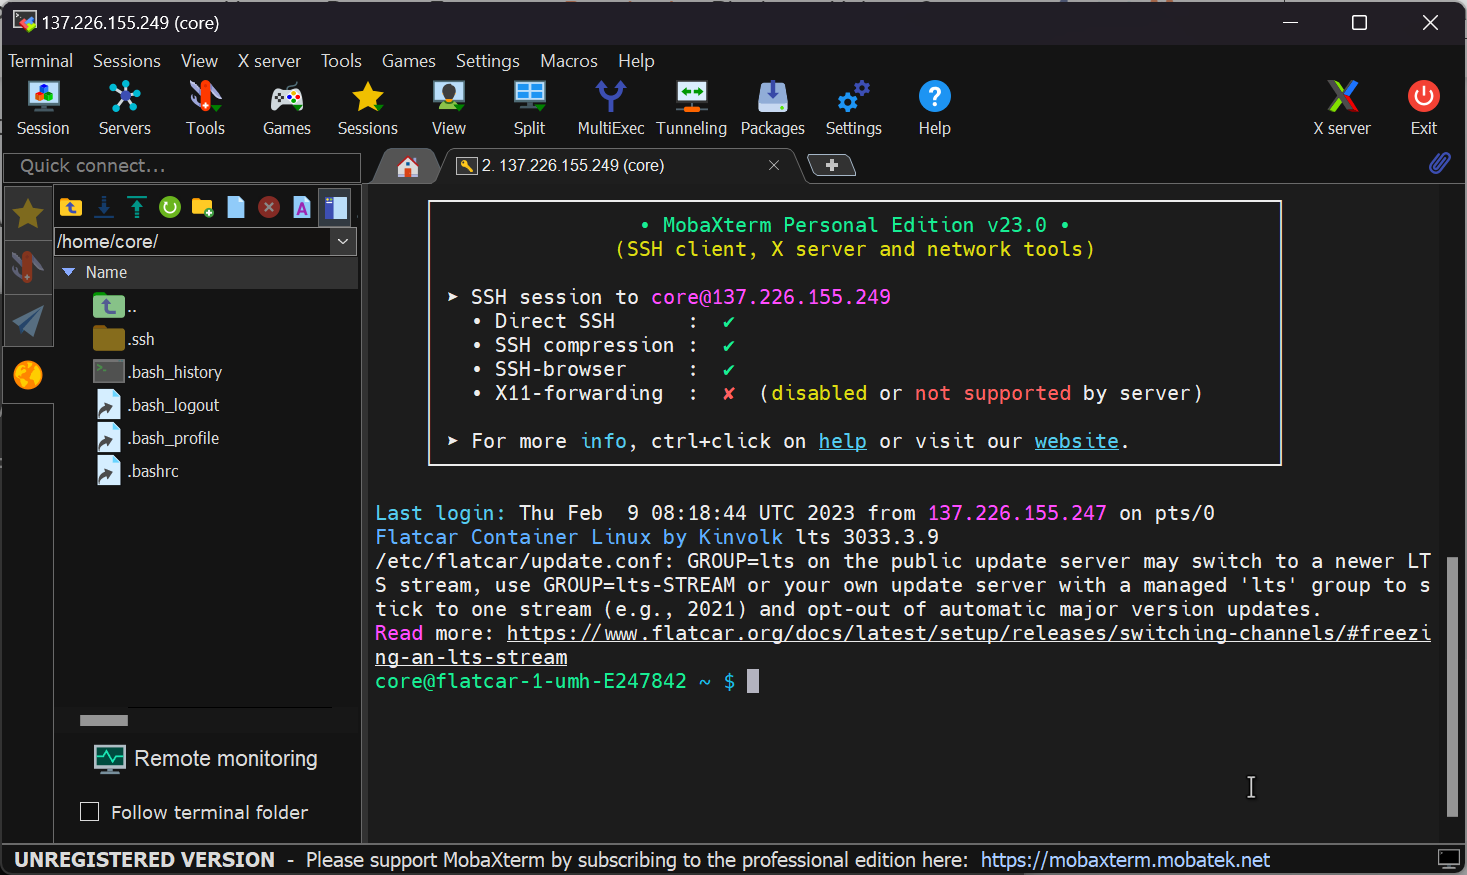The image size is (1467, 875).
Task: Enable Follow terminal folder checkbox
Action: (90, 812)
